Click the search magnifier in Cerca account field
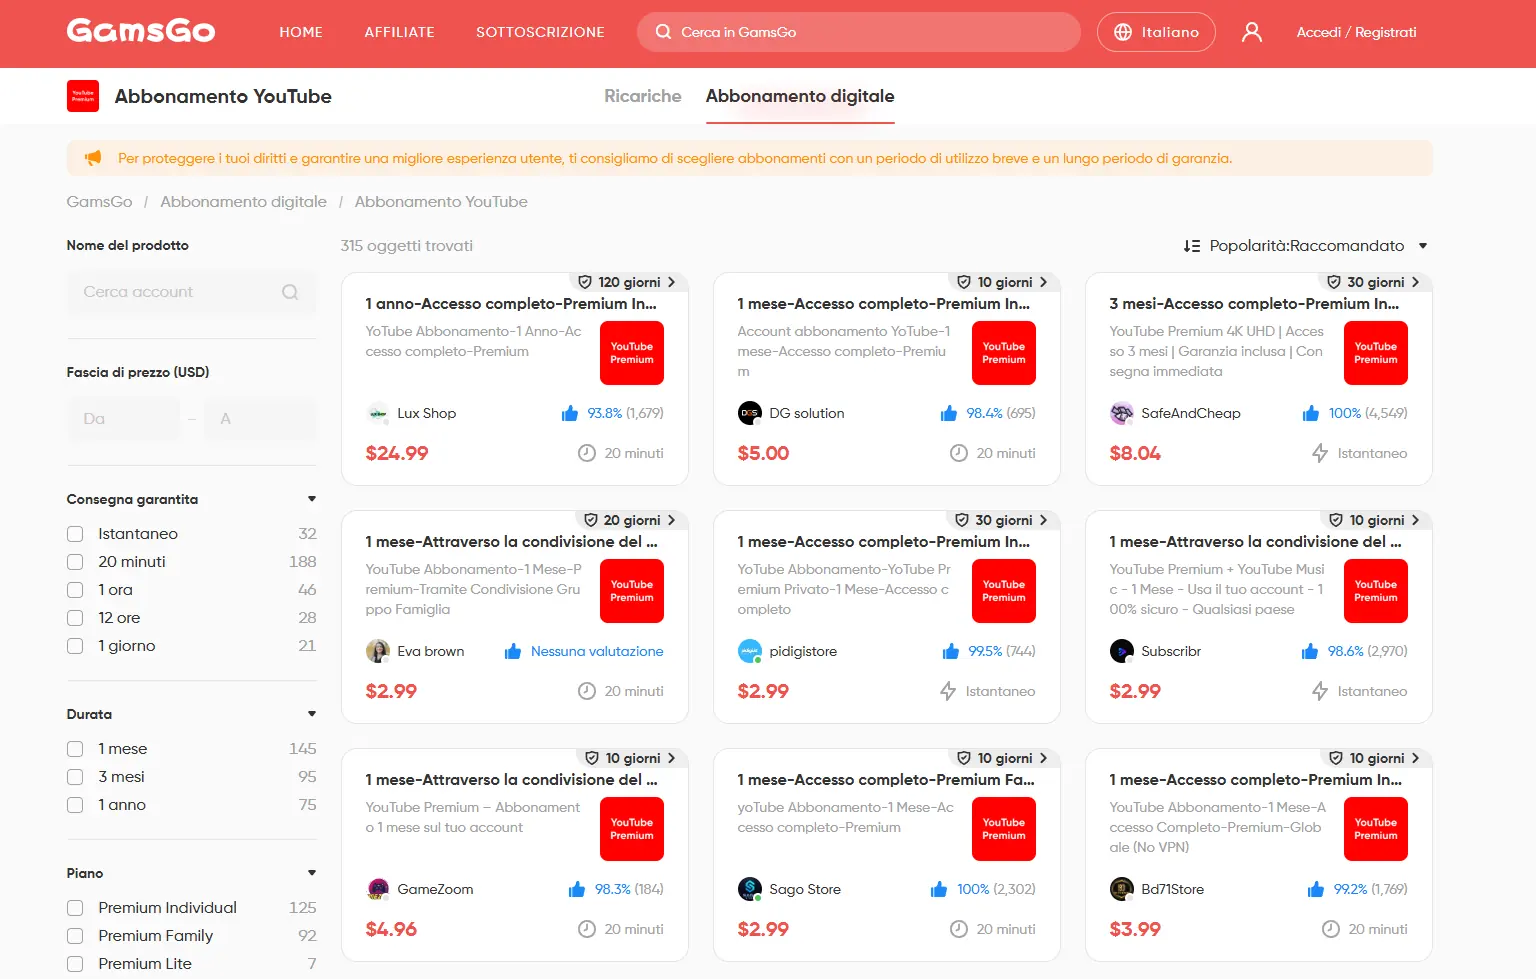The width and height of the screenshot is (1536, 979). 290,292
